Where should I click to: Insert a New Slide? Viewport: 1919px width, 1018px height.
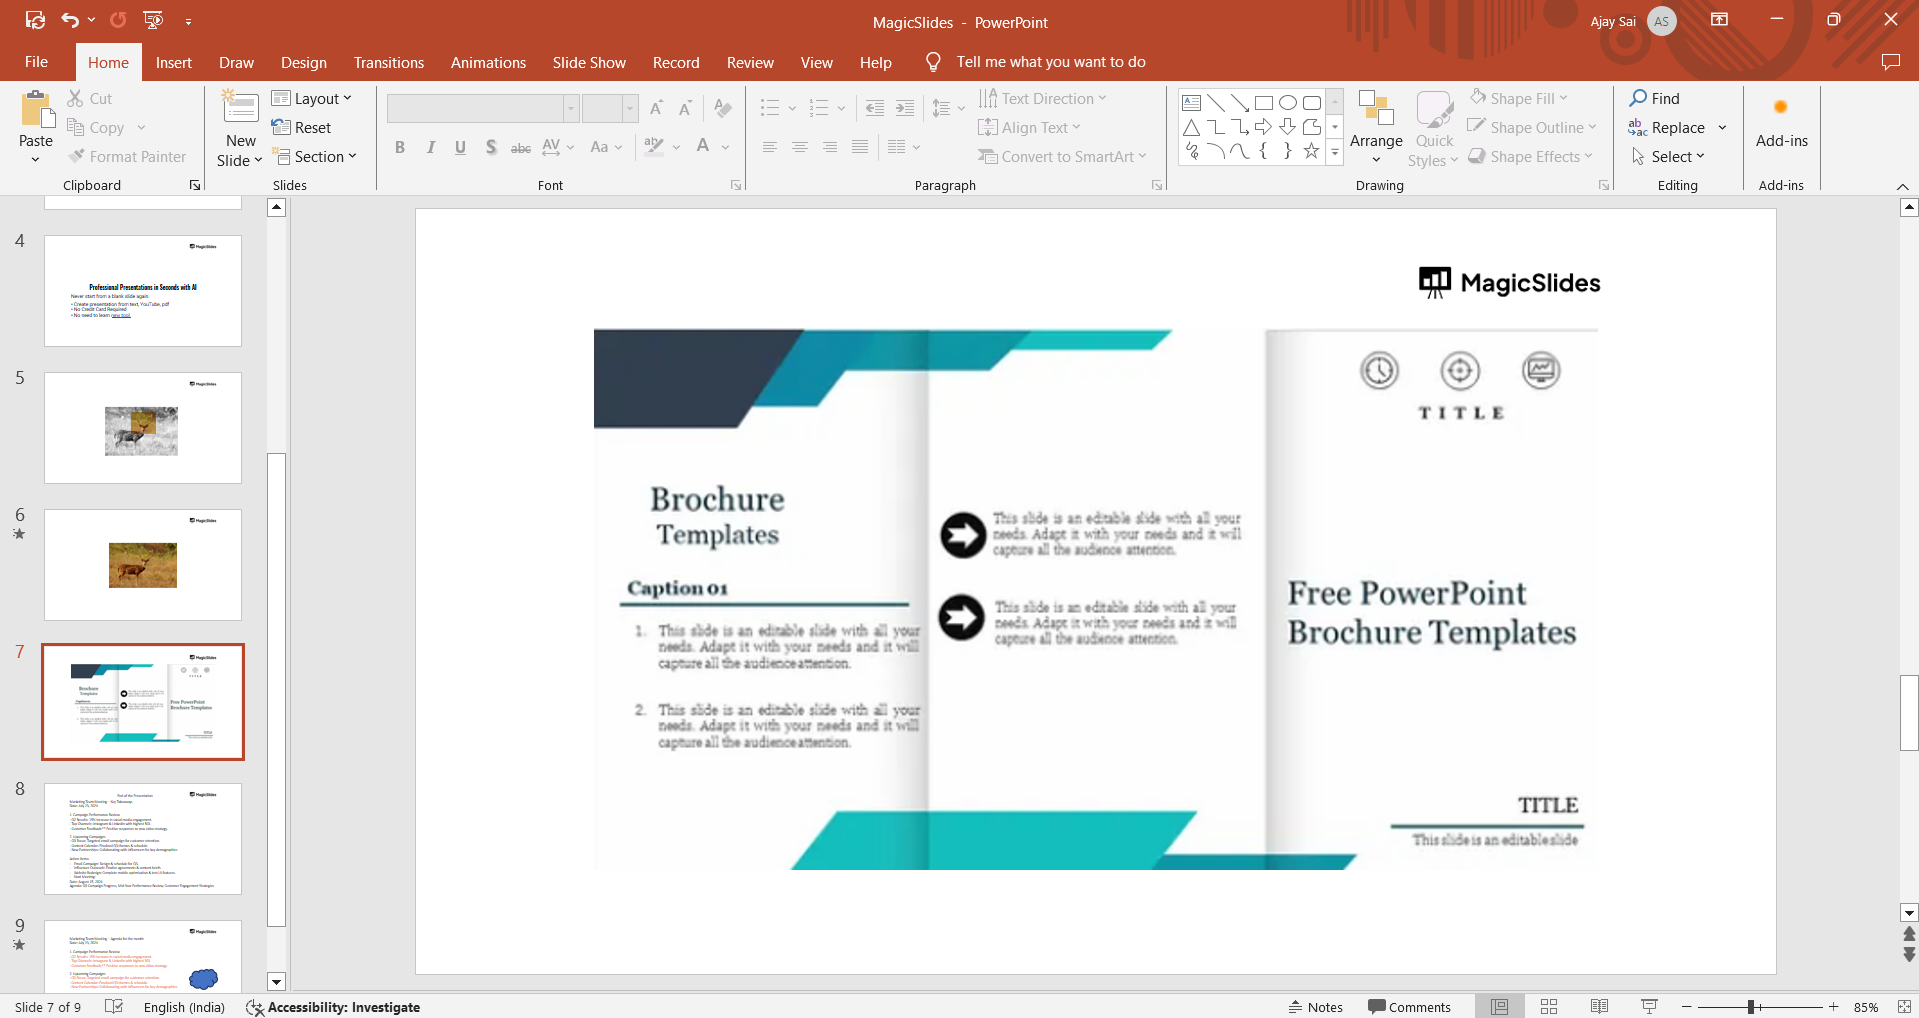tap(240, 108)
